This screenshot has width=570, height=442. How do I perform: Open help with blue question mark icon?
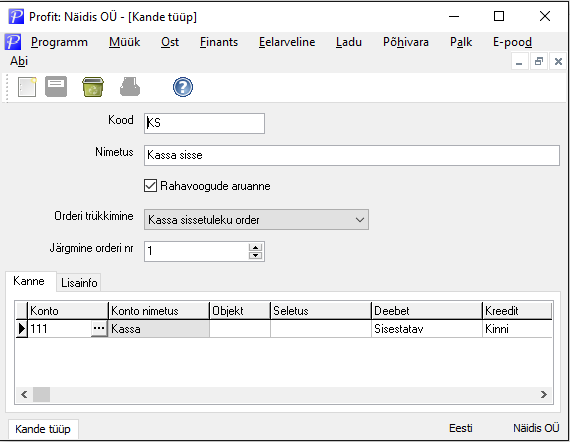tap(183, 87)
